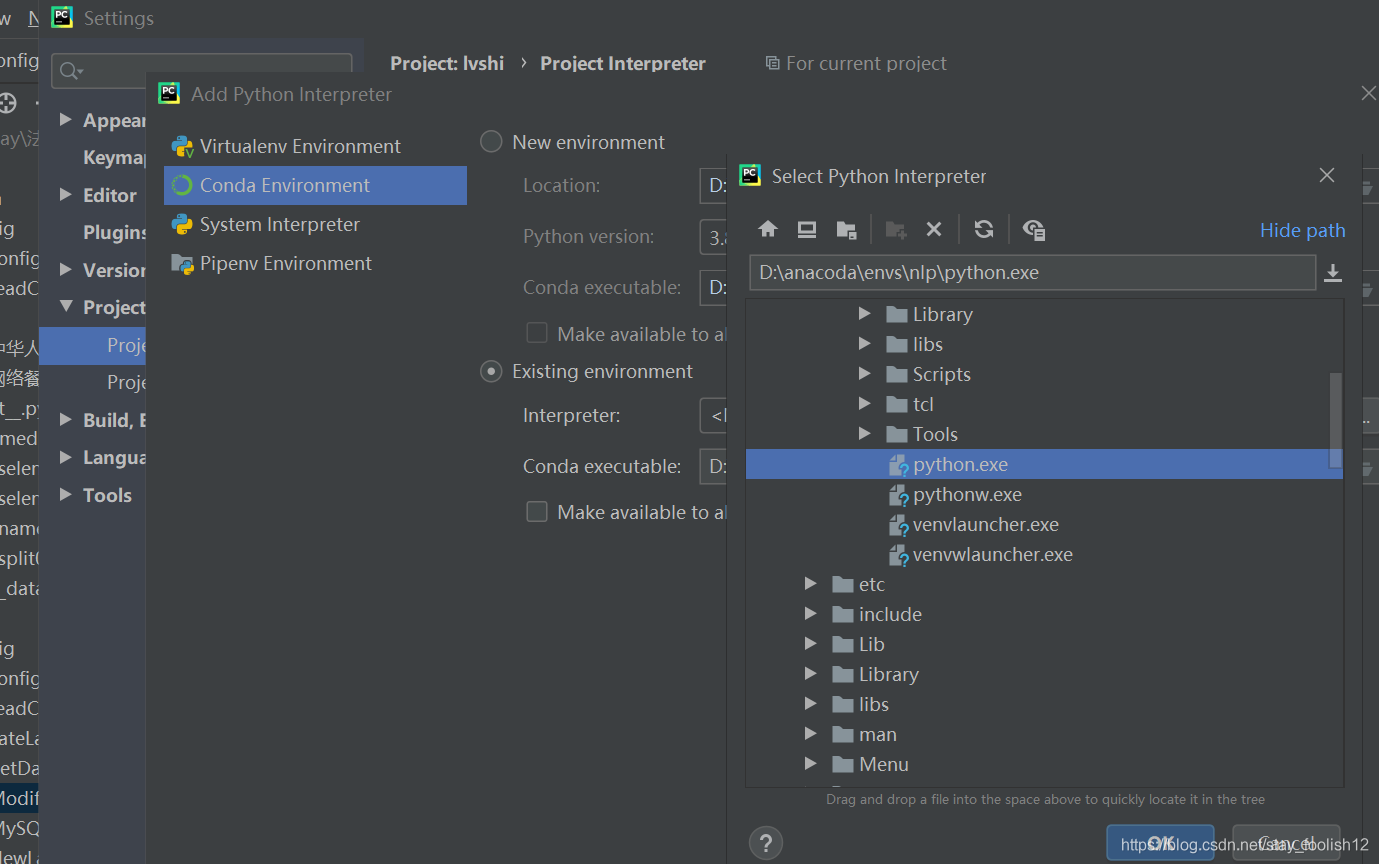The height and width of the screenshot is (864, 1379).
Task: Open Keymap settings page
Action: 114,158
